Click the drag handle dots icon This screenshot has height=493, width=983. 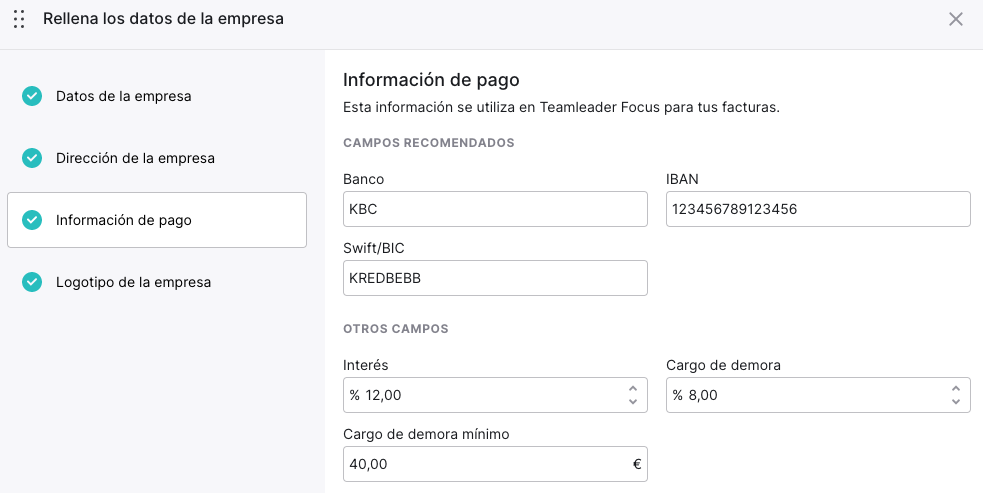click(x=19, y=19)
